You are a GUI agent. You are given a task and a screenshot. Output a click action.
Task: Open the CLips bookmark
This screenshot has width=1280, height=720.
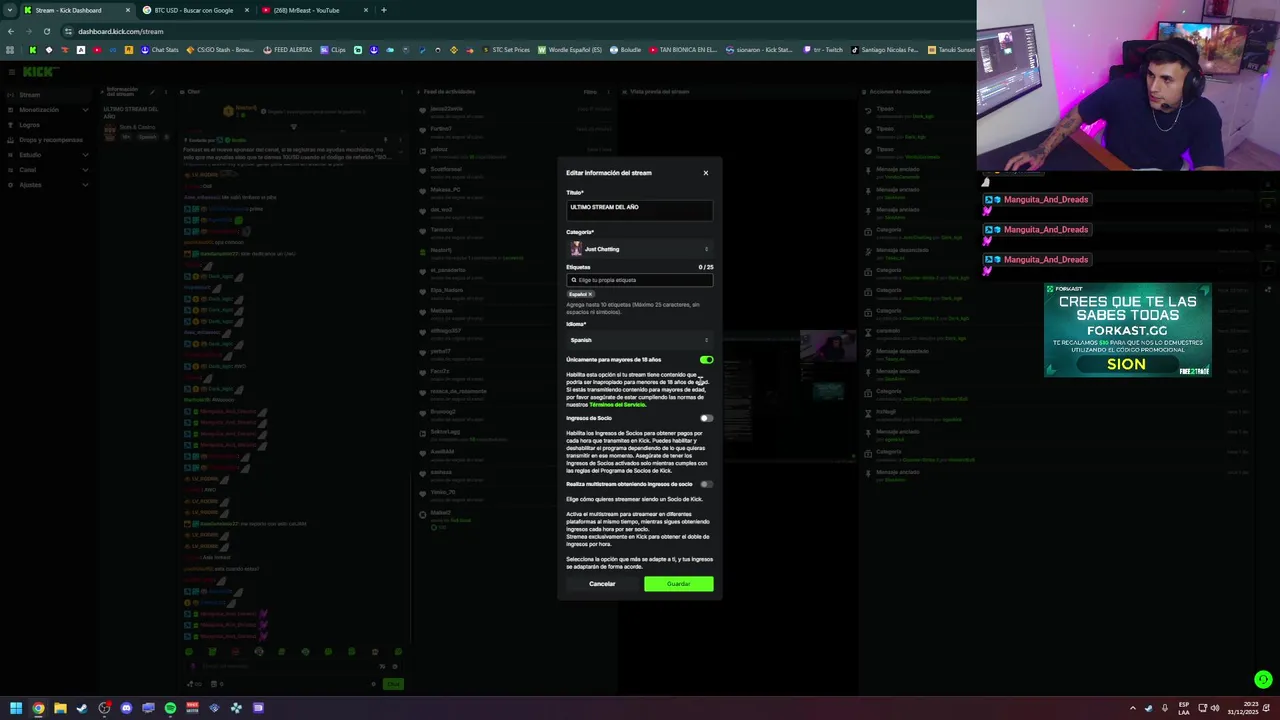coord(333,49)
